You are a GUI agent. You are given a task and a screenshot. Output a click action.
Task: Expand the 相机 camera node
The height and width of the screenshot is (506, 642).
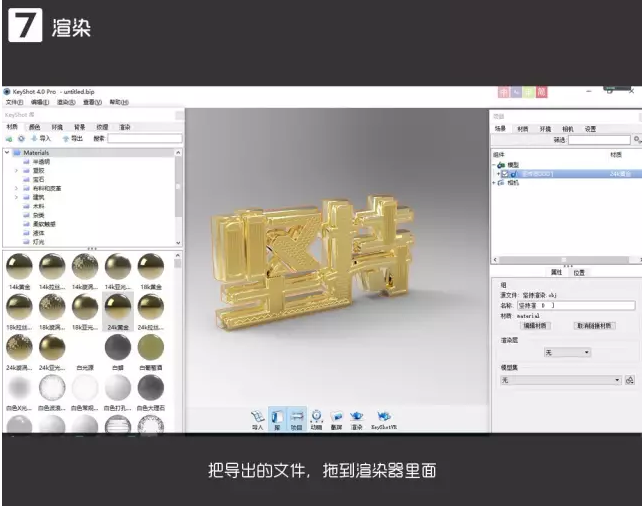494,183
